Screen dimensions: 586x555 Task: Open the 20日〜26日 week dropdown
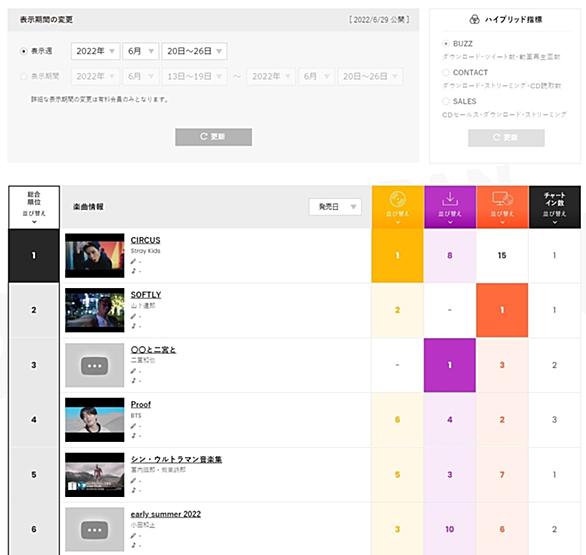point(194,51)
